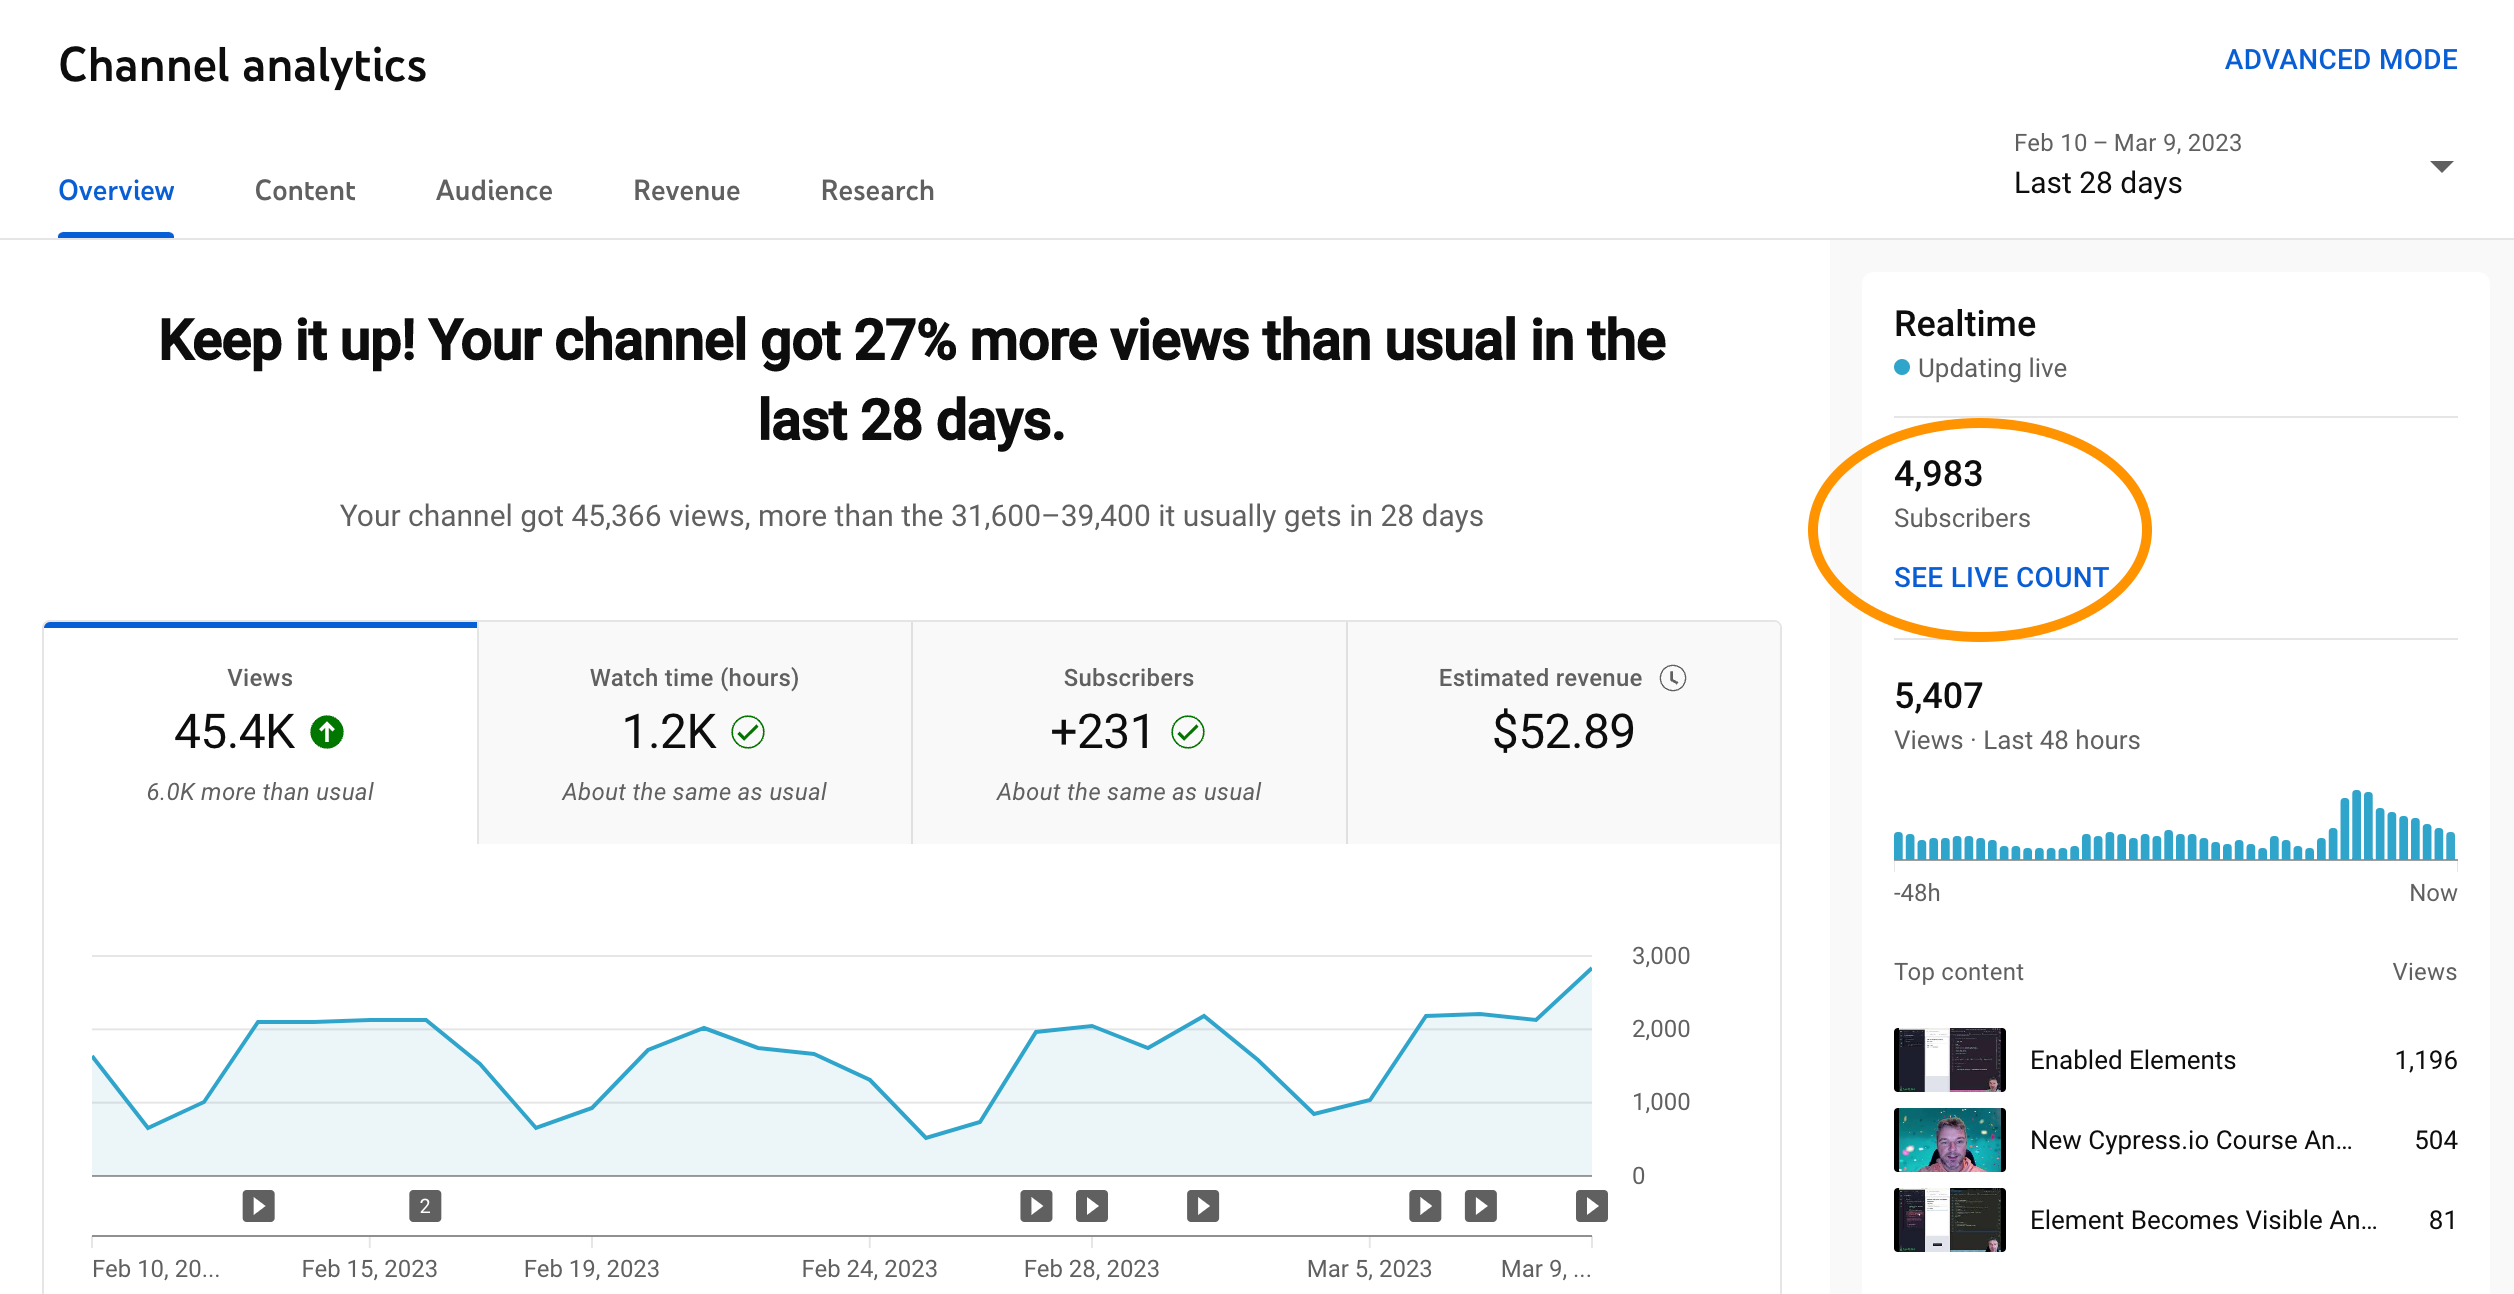Select the Watch time (hours) metric card

[x=694, y=733]
